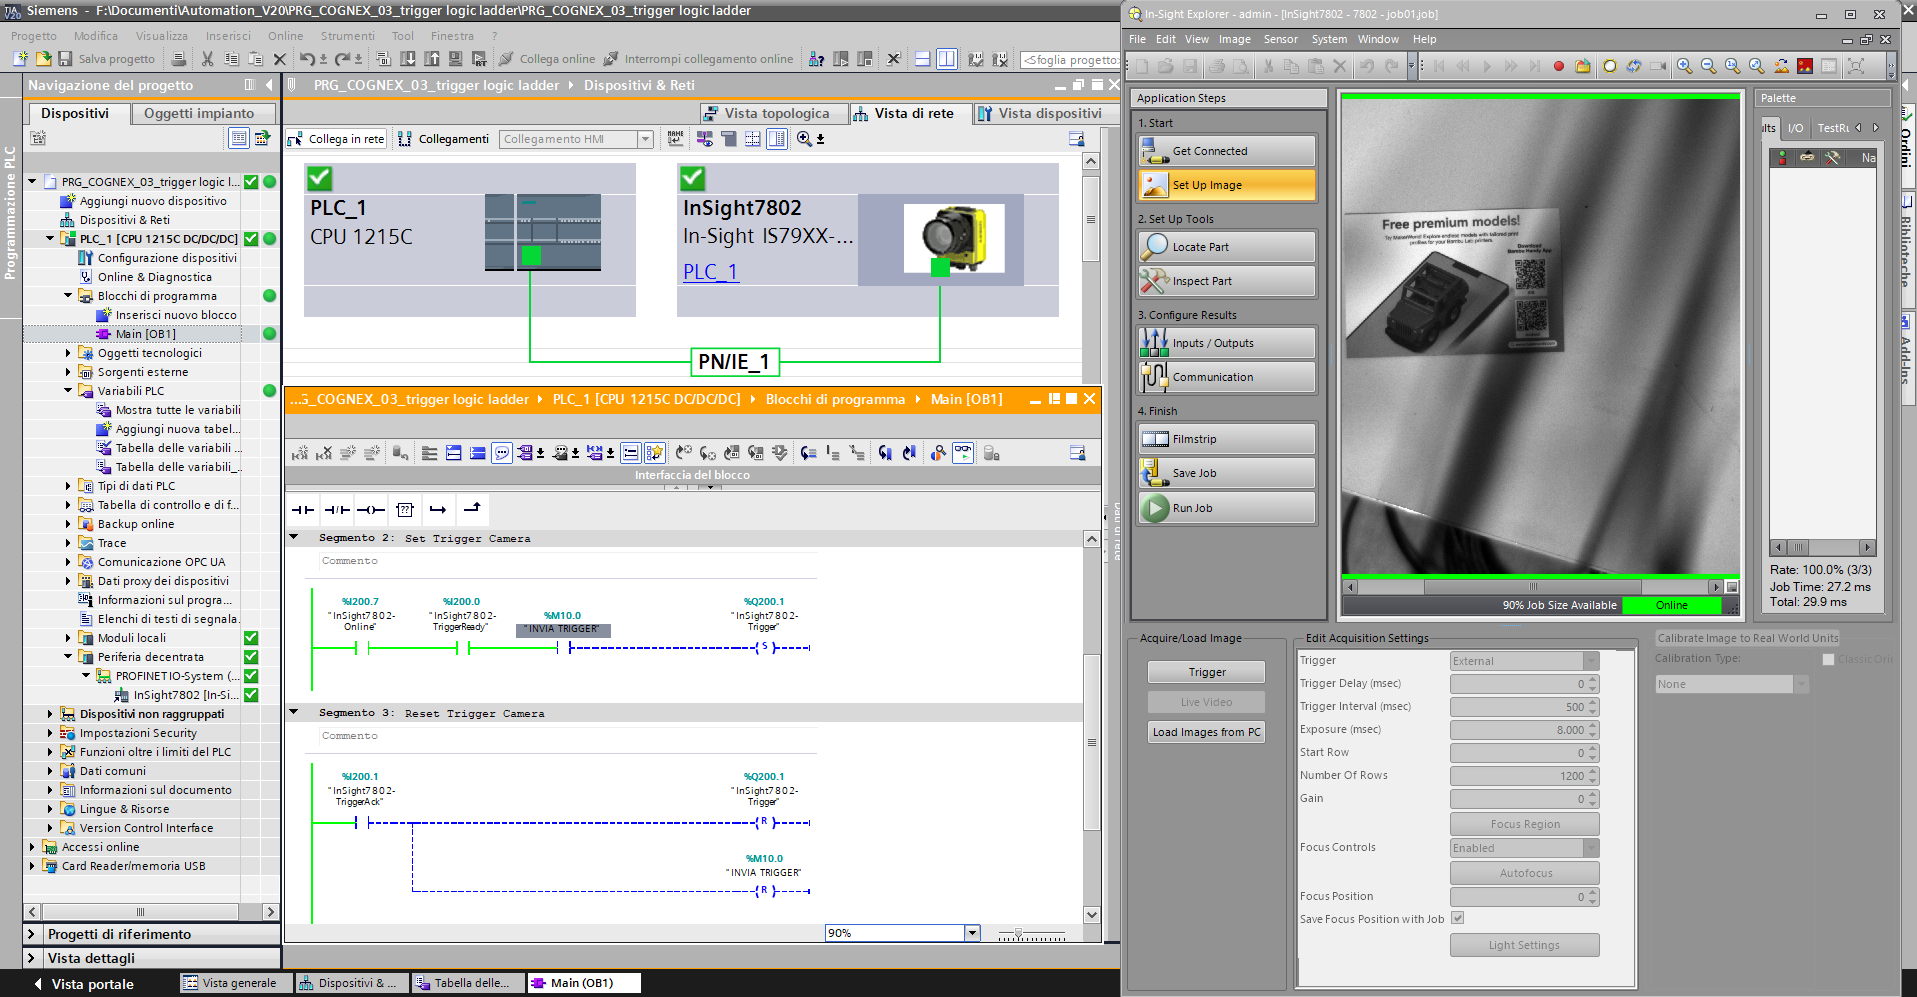Click the Collegamenti icon button
This screenshot has height=997, width=1917.
coord(443,139)
